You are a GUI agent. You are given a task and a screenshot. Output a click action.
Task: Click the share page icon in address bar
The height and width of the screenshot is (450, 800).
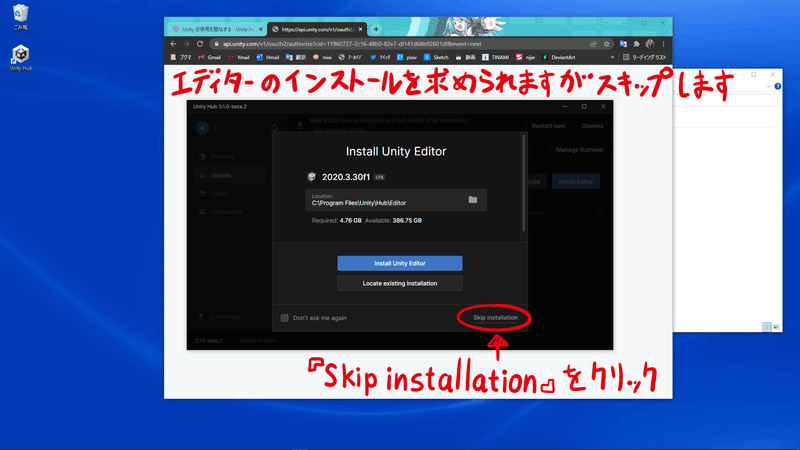coord(593,44)
